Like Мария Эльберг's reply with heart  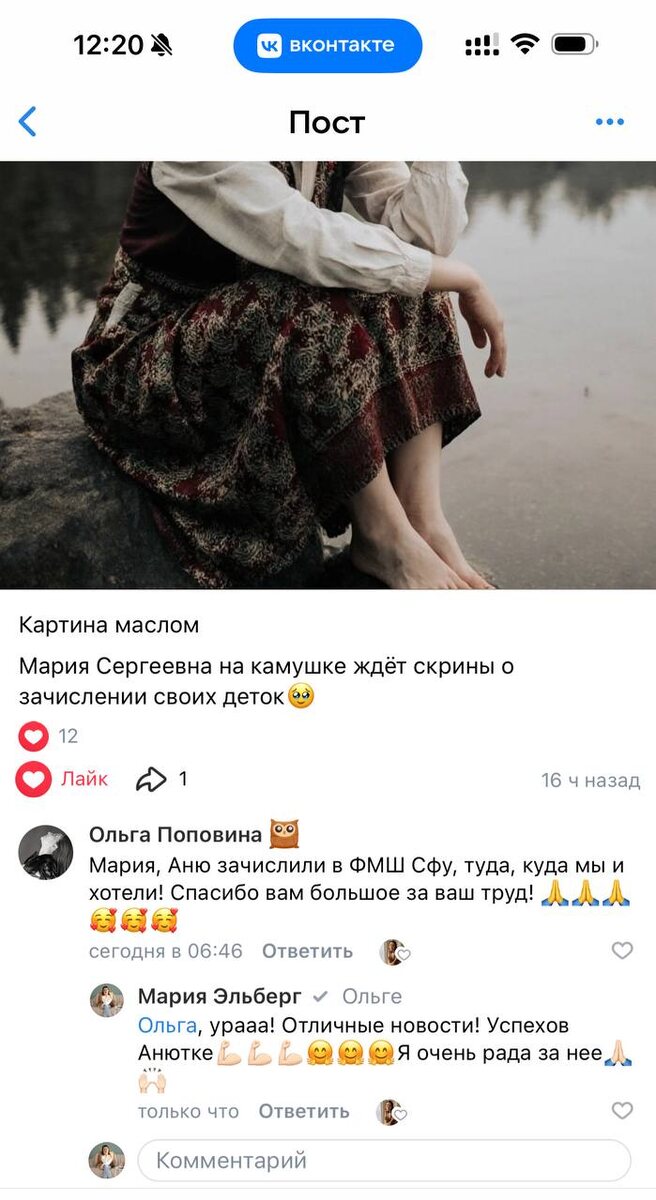[x=622, y=1111]
